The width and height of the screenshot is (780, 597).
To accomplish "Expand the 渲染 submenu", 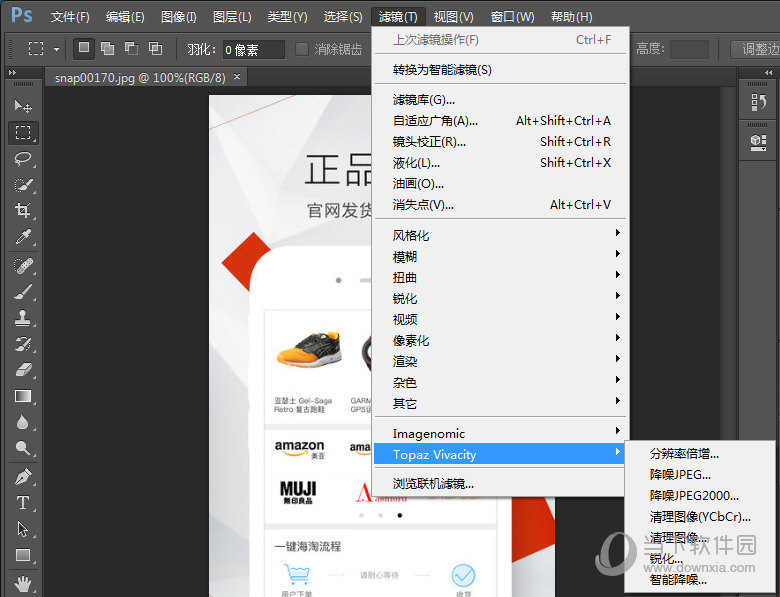I will pyautogui.click(x=499, y=361).
